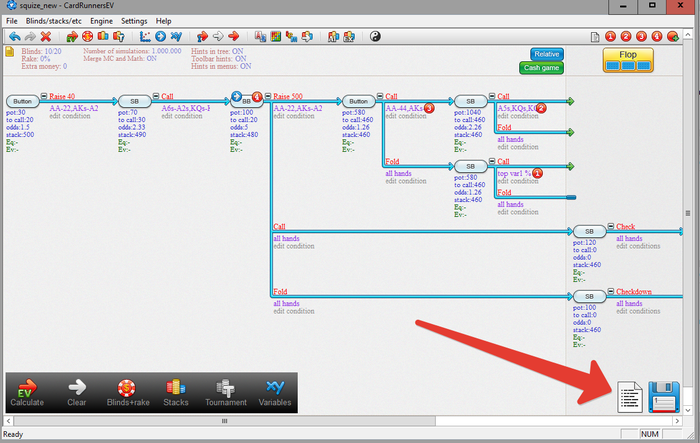Click the AI chip stacks toolbar icon
Image resolution: width=700 pixels, height=443 pixels.
pyautogui.click(x=333, y=37)
